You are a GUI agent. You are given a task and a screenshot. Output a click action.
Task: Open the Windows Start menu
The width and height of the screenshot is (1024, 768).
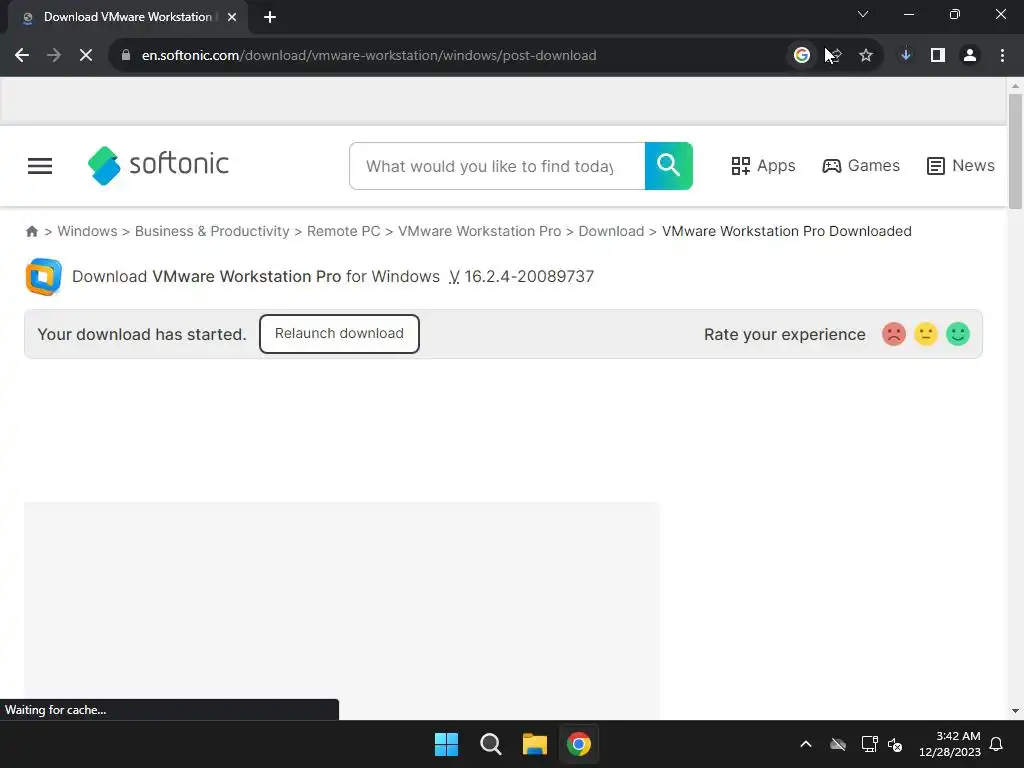(x=447, y=744)
